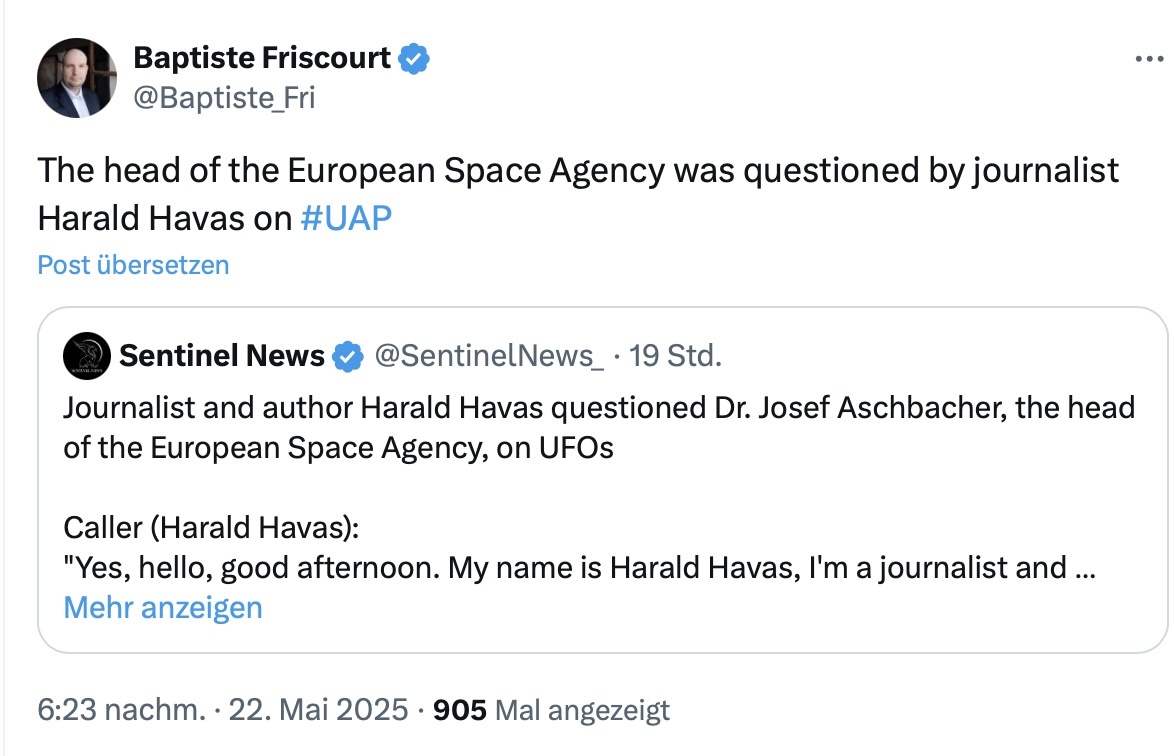Open the #UAP hashtag
Image resolution: width=1174 pixels, height=756 pixels.
(x=346, y=219)
